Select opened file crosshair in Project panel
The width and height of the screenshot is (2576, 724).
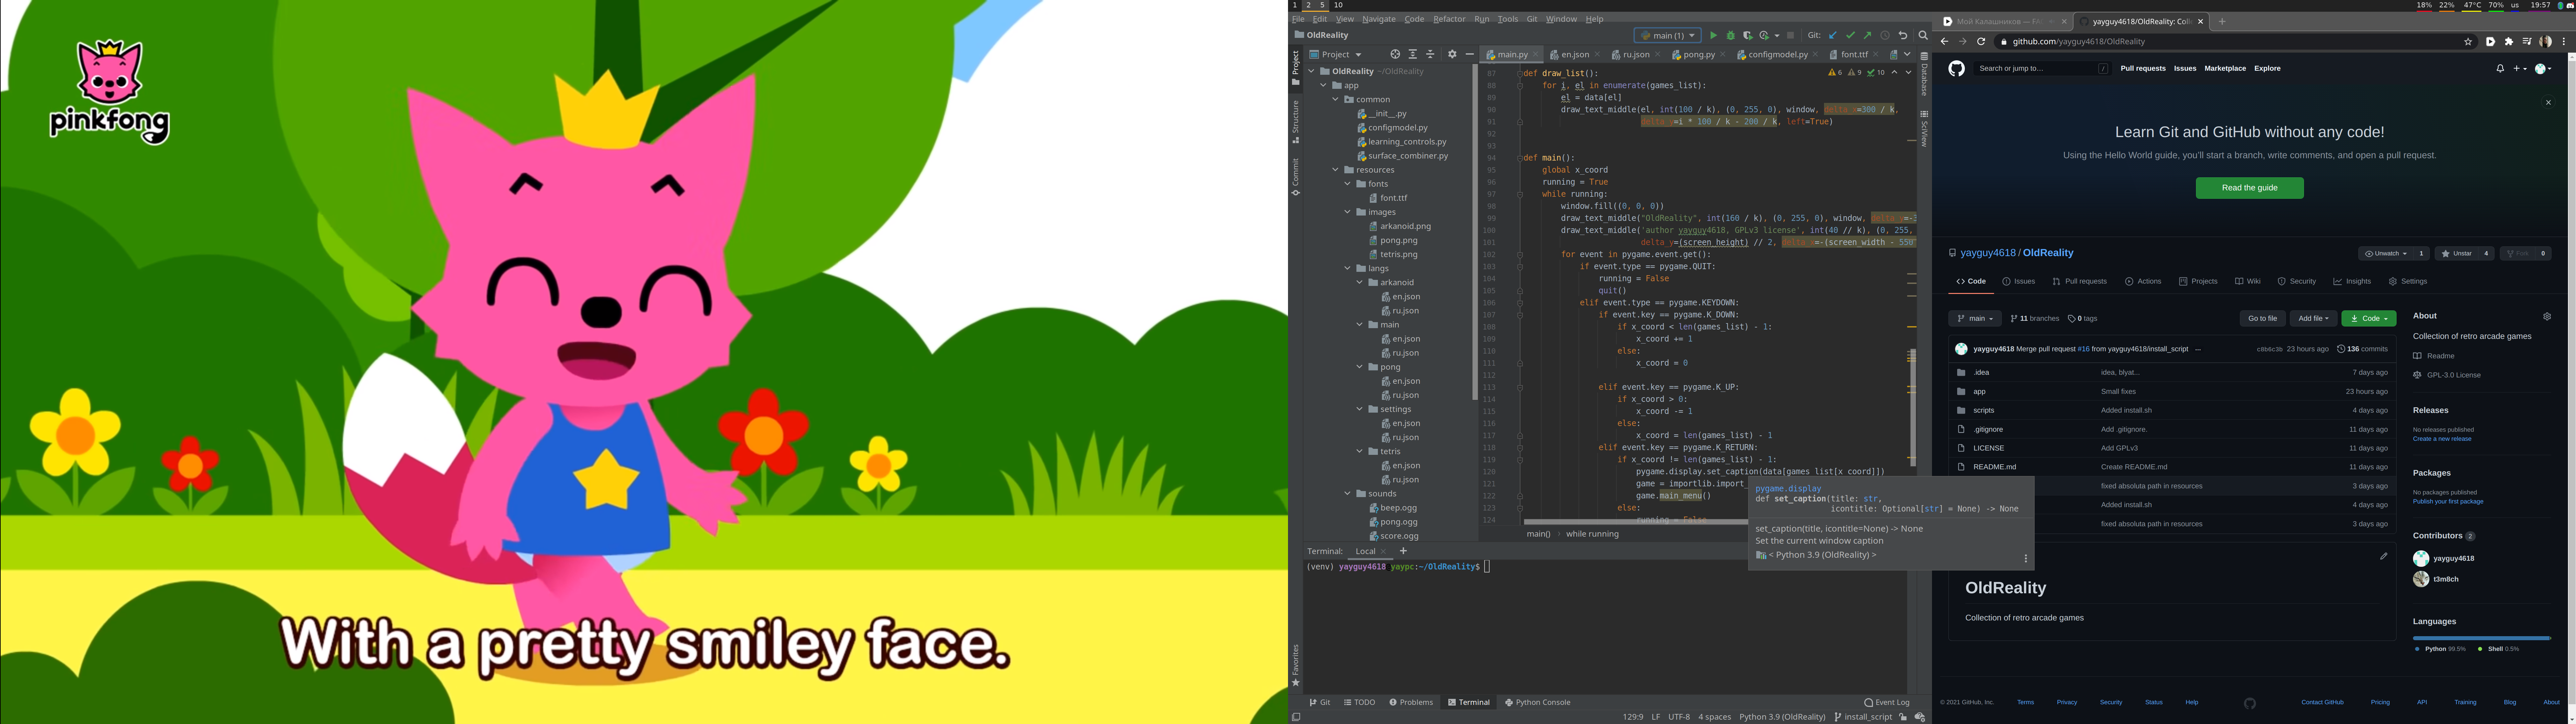(x=1395, y=54)
